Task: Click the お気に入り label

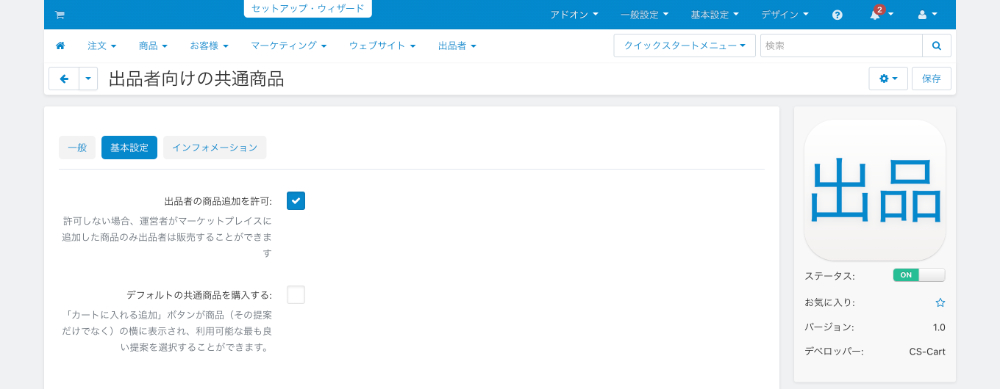Action: click(x=830, y=302)
